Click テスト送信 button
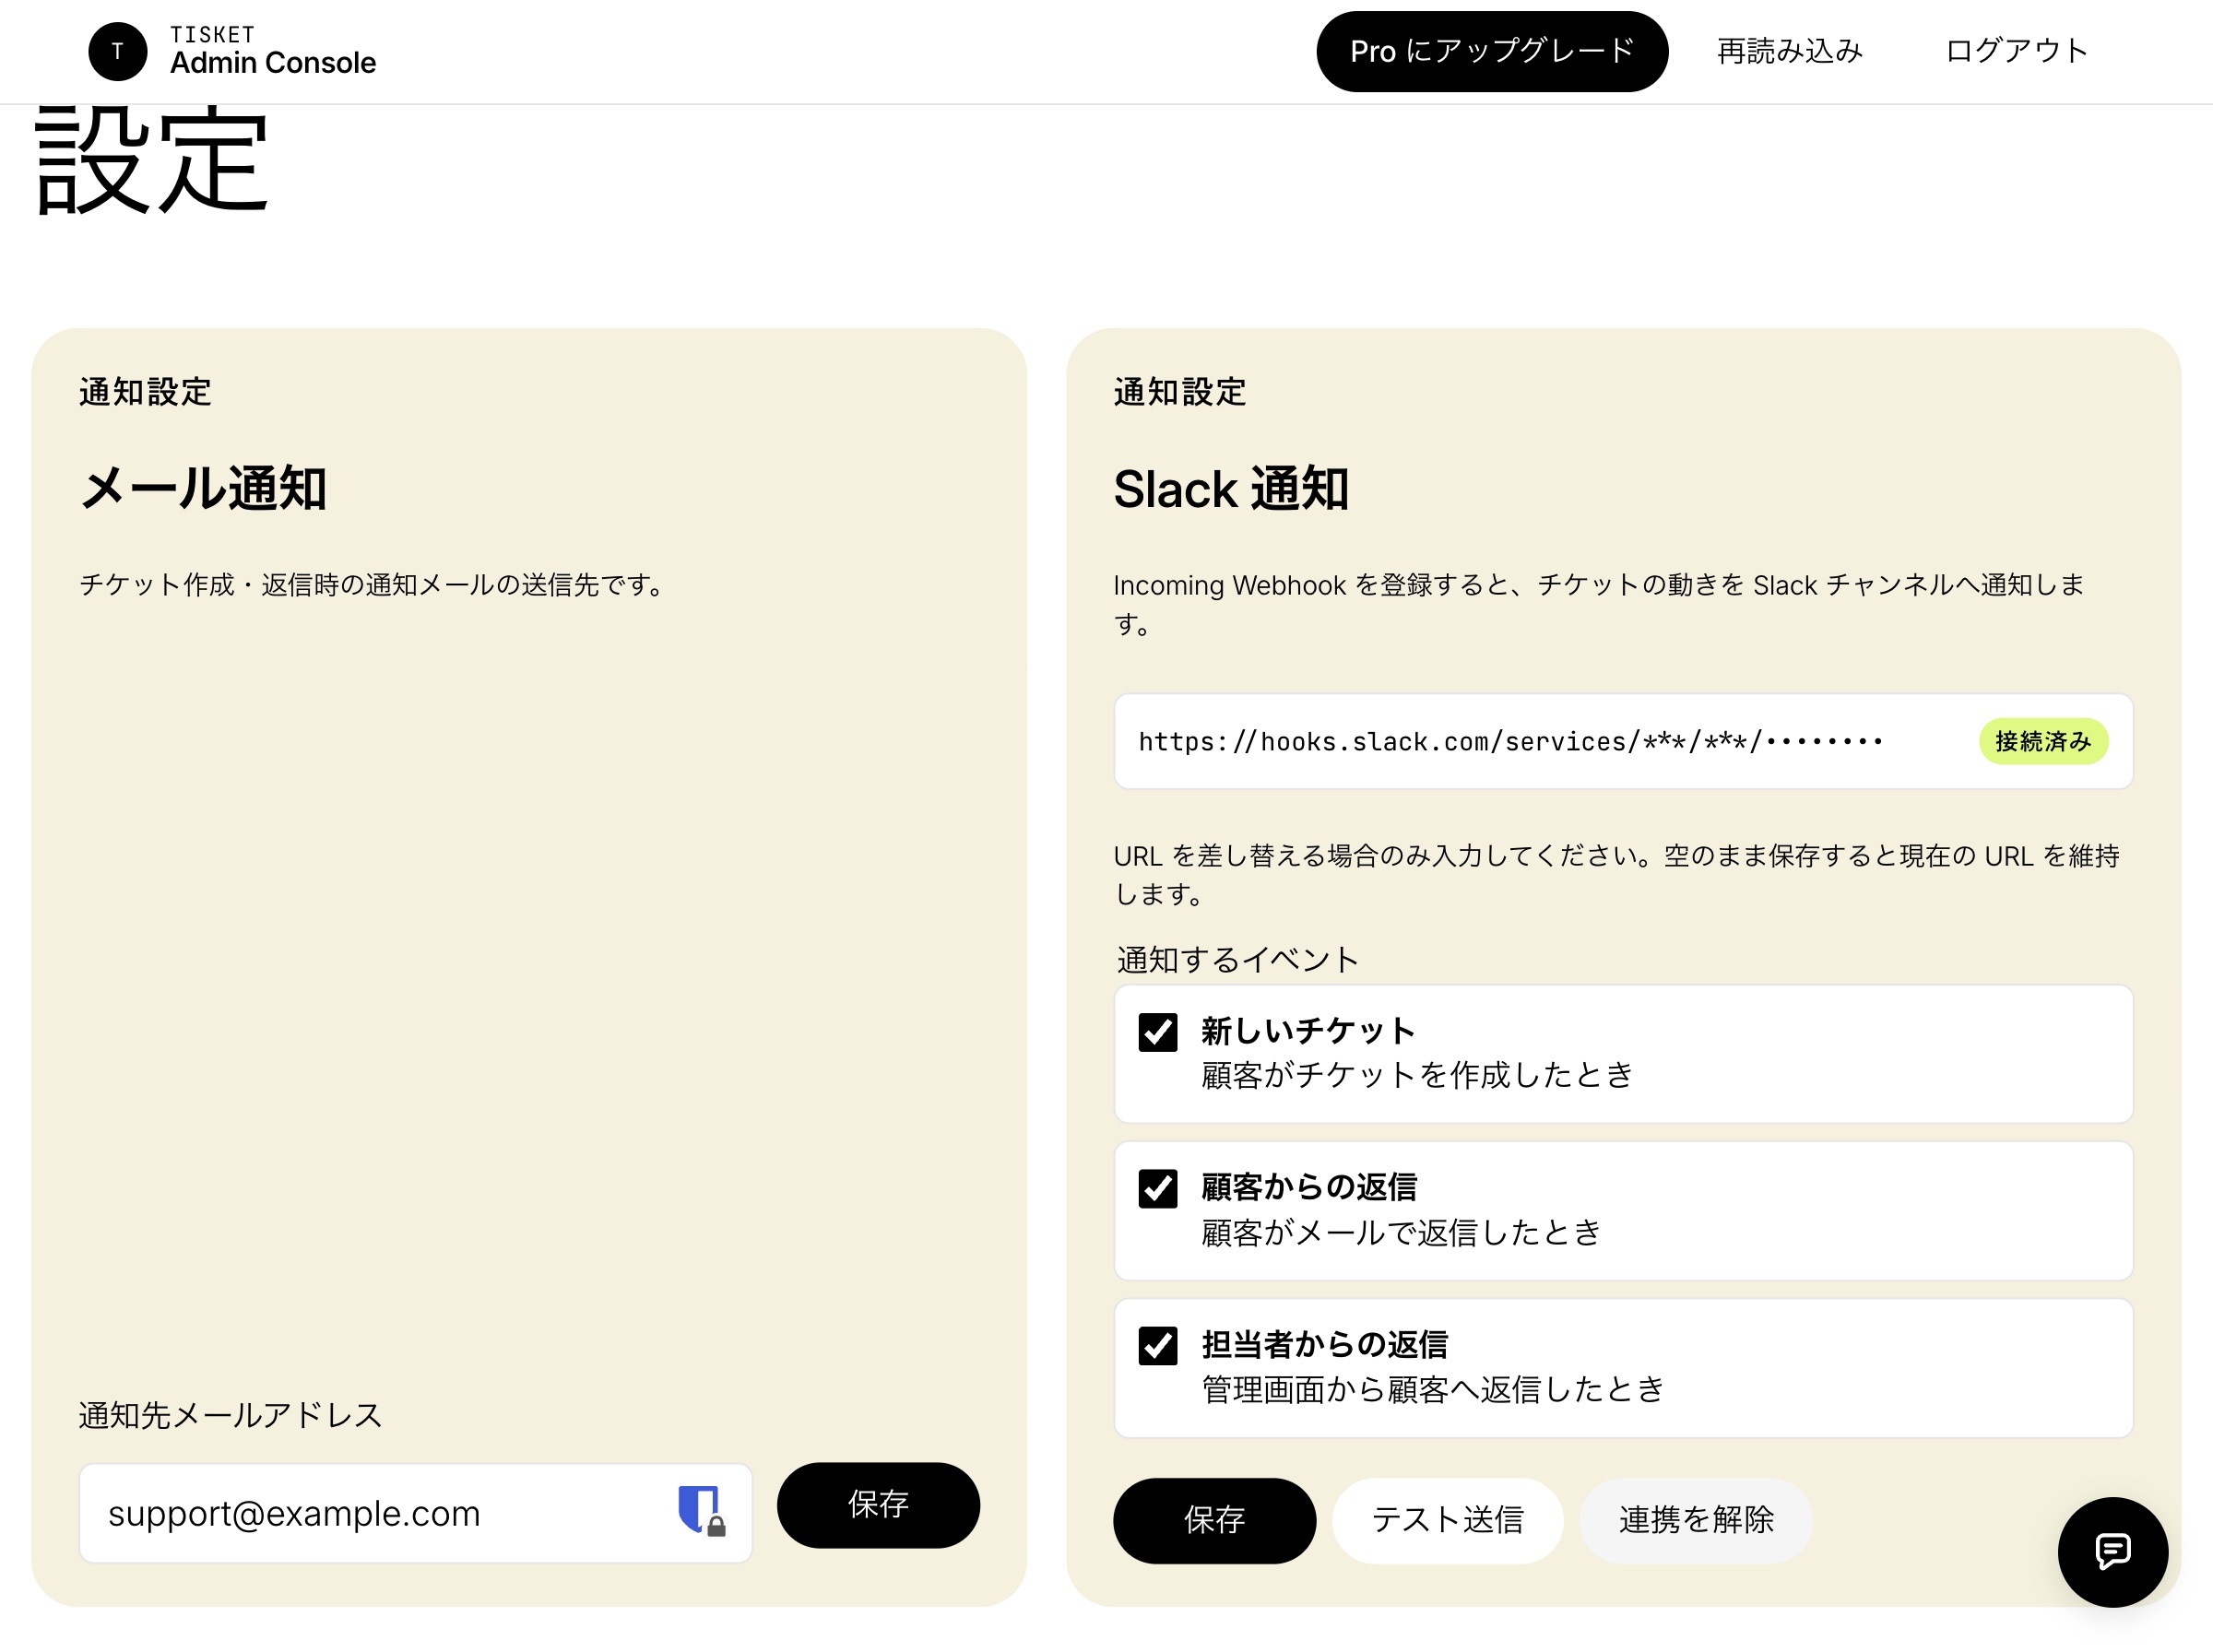2213x1652 pixels. [x=1447, y=1521]
